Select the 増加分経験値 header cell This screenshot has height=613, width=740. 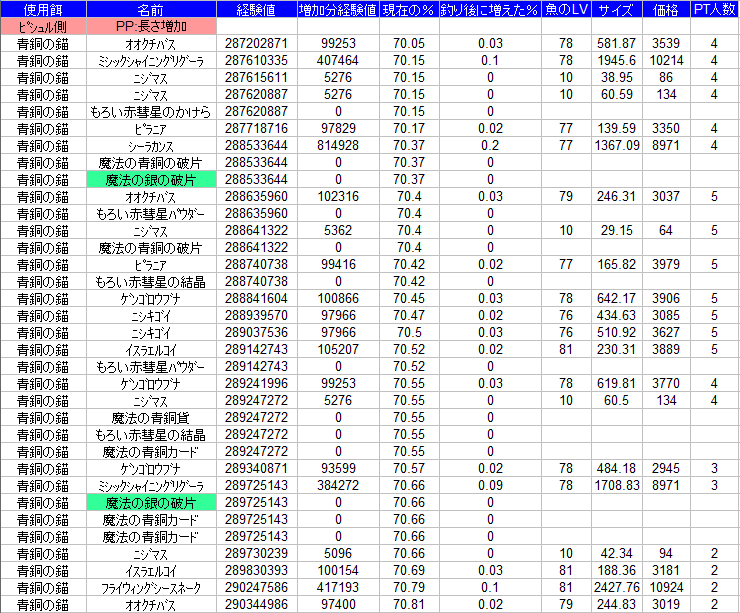338,10
